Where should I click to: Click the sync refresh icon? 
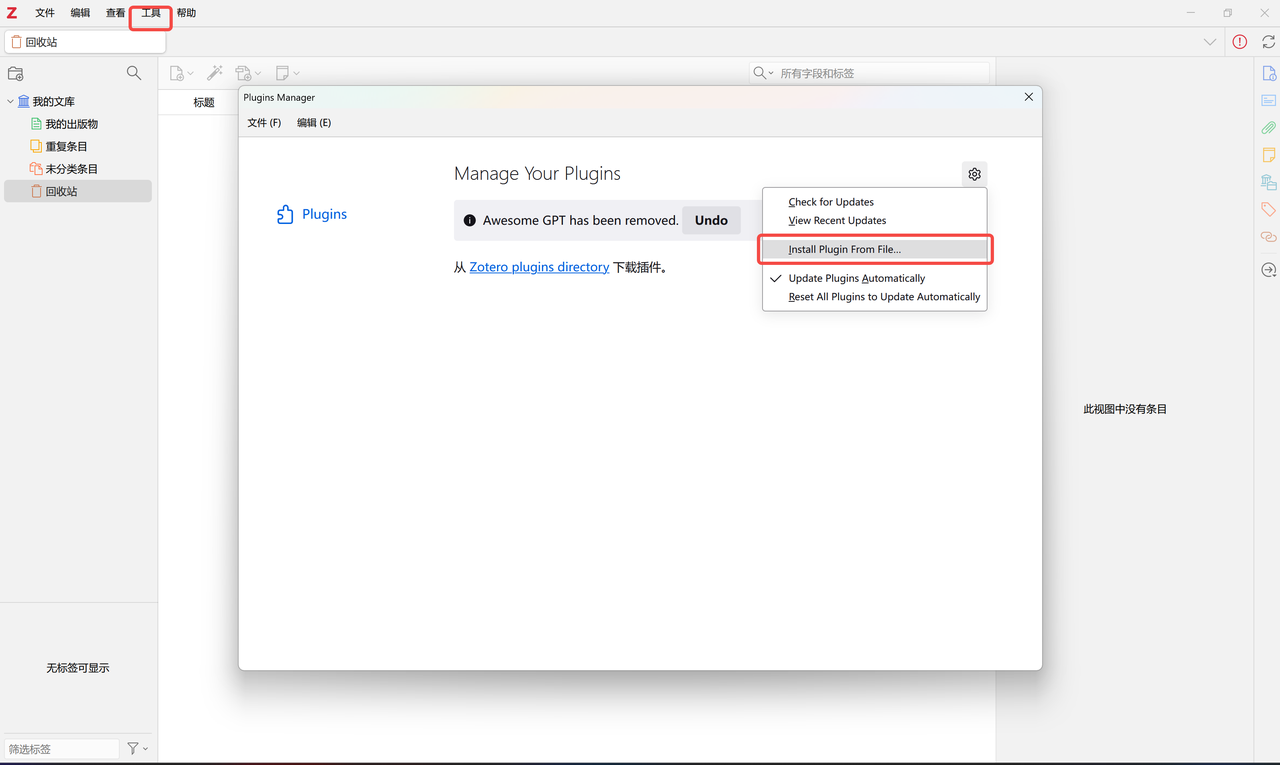[1268, 42]
